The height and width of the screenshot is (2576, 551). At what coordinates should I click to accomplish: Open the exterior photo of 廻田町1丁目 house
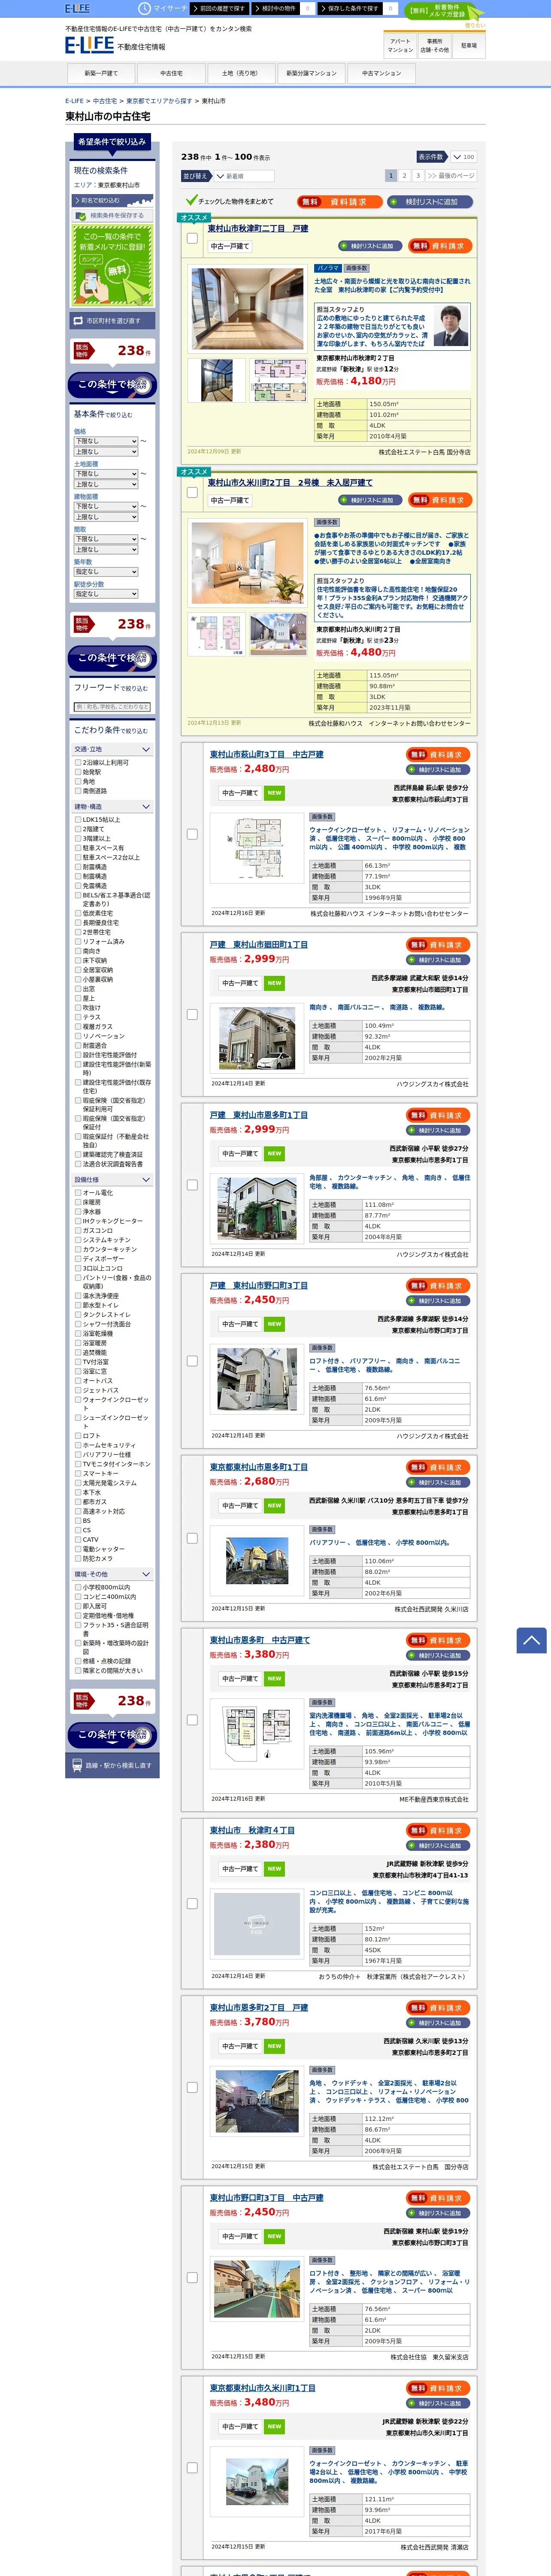coord(257,1038)
